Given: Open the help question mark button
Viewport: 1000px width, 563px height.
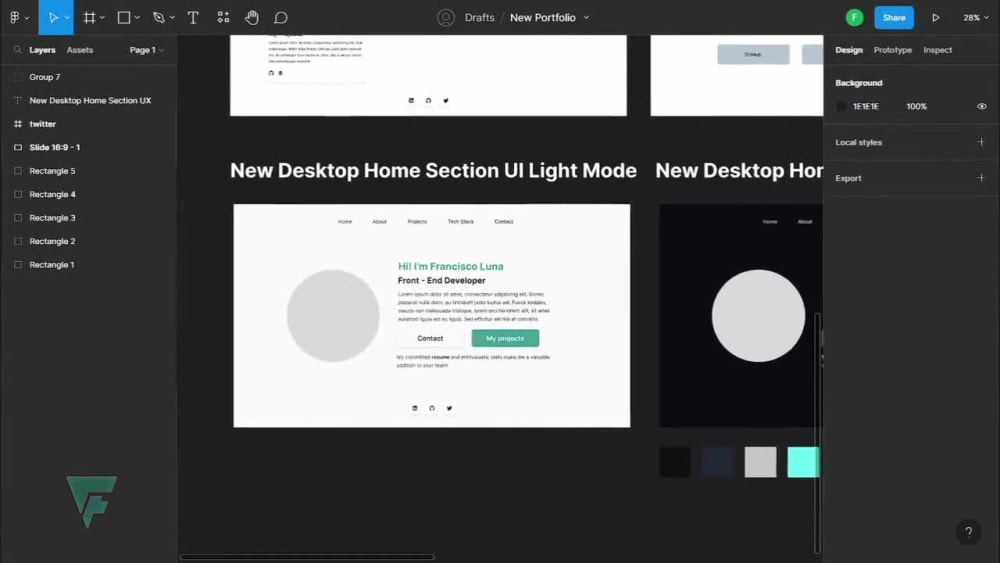Looking at the screenshot, I should tap(968, 532).
